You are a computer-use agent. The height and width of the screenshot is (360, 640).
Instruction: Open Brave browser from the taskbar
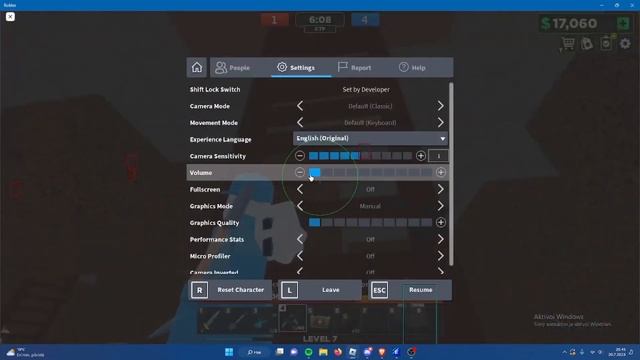tap(382, 352)
